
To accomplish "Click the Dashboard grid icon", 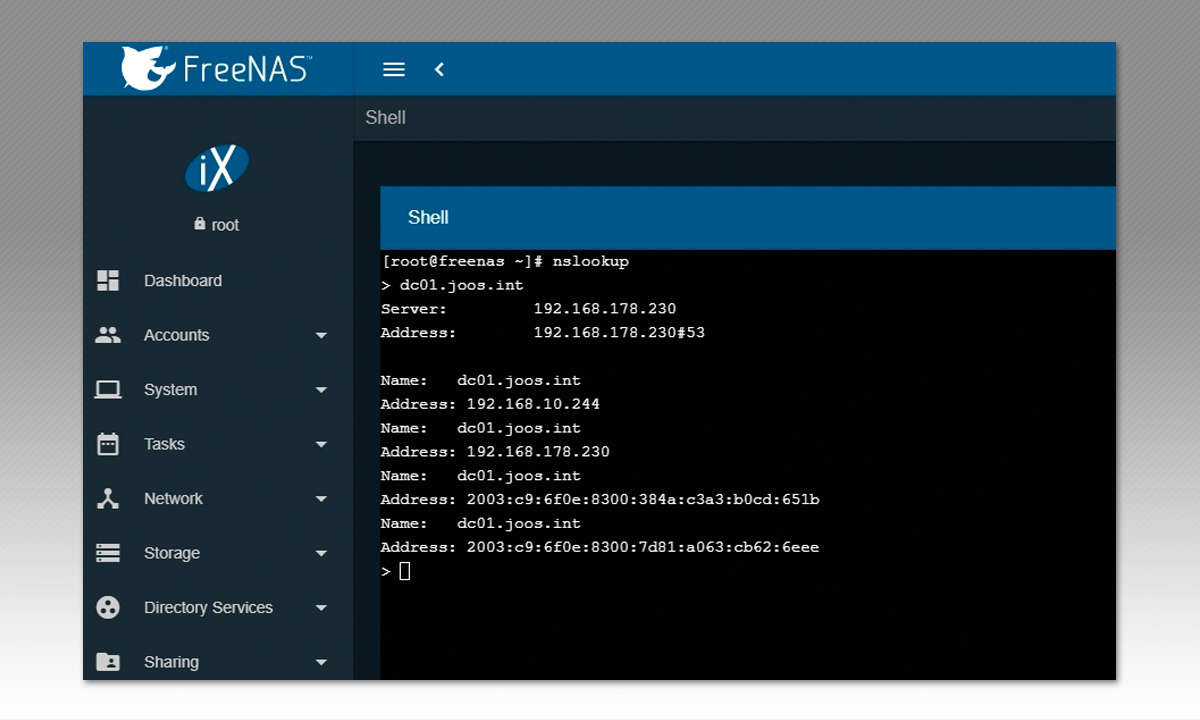I will [x=108, y=281].
